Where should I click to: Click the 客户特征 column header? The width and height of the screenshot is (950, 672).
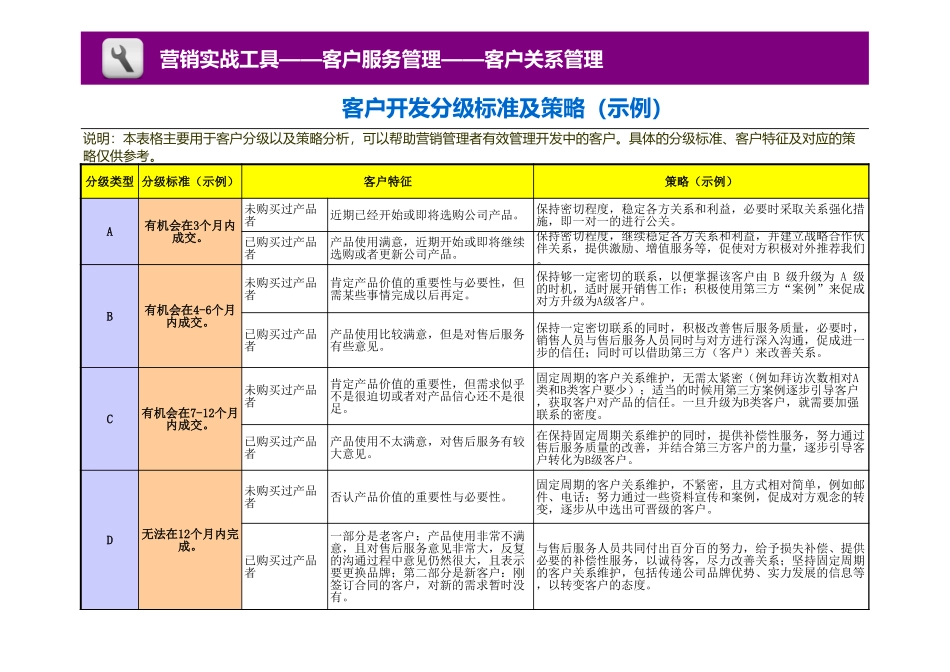[387, 183]
